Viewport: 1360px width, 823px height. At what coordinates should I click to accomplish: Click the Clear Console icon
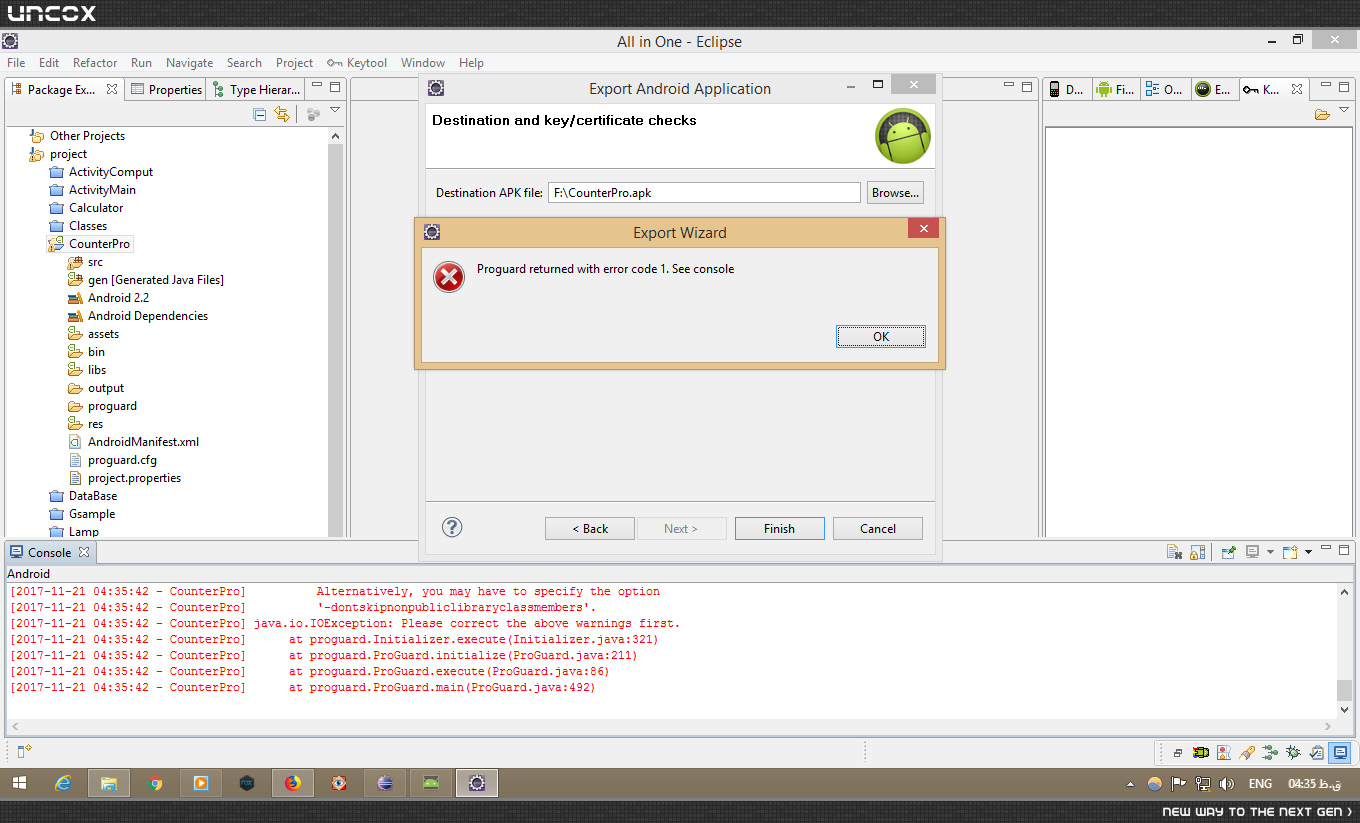pos(1176,552)
